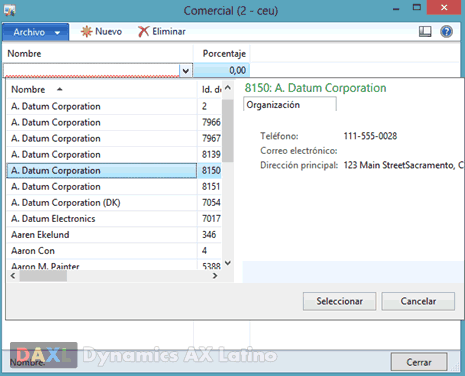Click the Nombre input field
Image resolution: width=465 pixels, height=376 pixels.
pyautogui.click(x=92, y=70)
